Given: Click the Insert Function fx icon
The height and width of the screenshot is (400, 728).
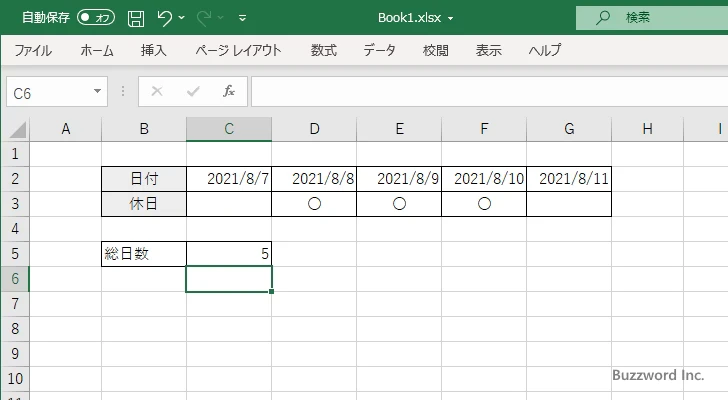Looking at the screenshot, I should 229,91.
